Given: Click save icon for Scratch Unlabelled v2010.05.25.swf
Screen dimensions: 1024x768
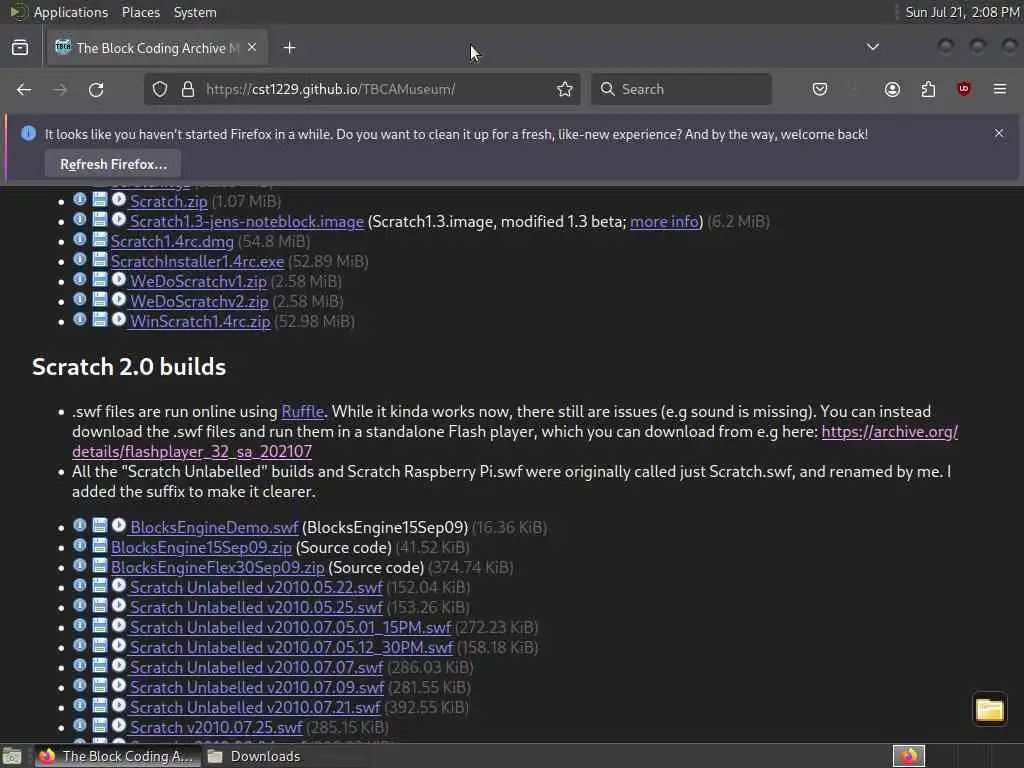Looking at the screenshot, I should (99, 605).
